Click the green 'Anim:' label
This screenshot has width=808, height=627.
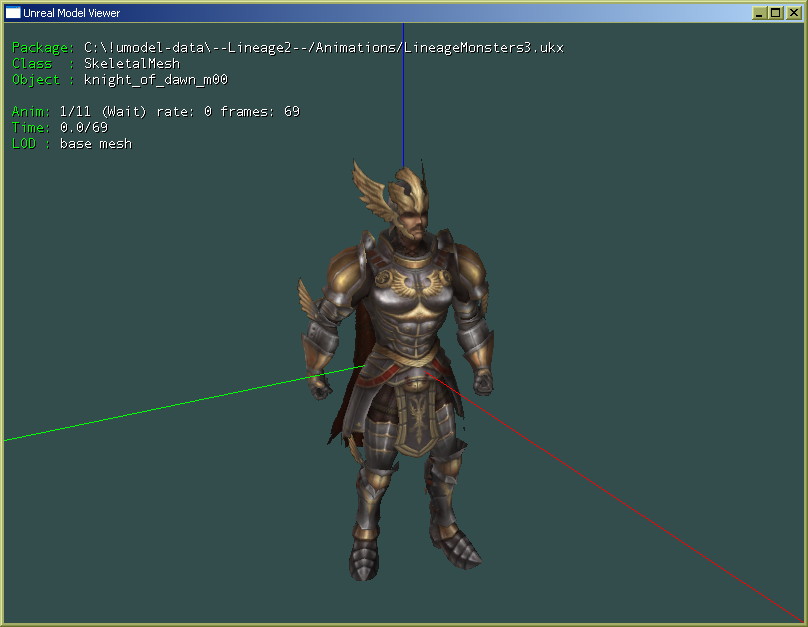[x=31, y=111]
